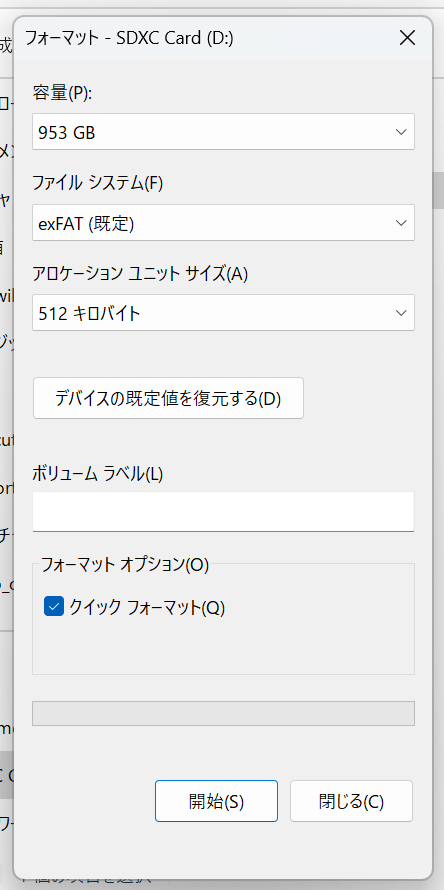Image resolution: width=444 pixels, height=890 pixels.
Task: Close the format dialog with the X icon
Action: pos(408,38)
